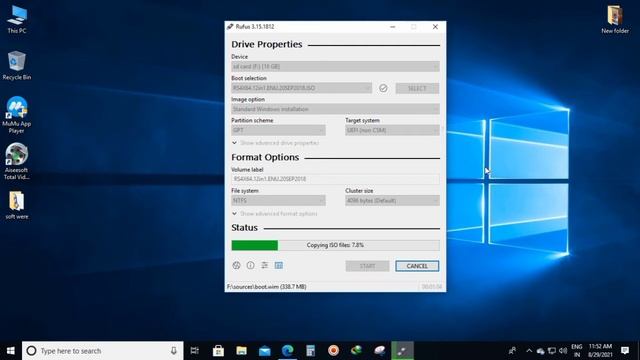Open Microsoft Store from taskbar

coord(218,351)
